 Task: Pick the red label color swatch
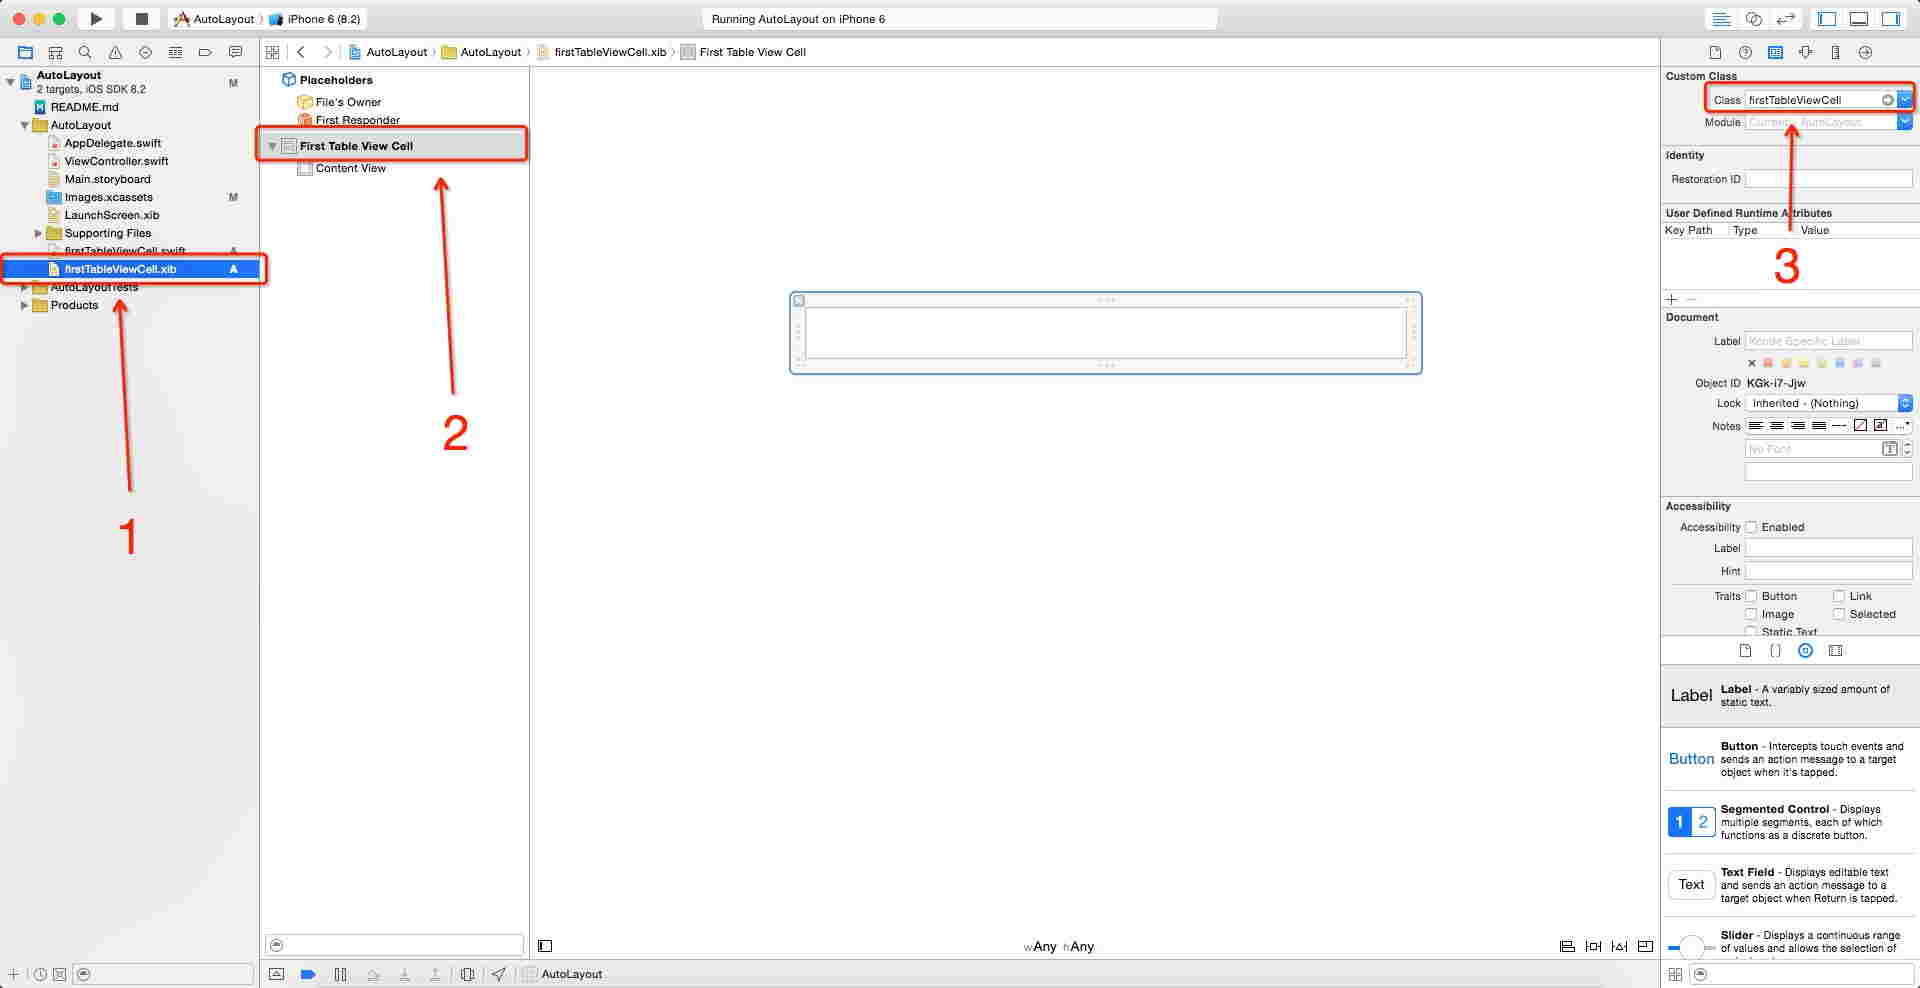click(x=1768, y=363)
